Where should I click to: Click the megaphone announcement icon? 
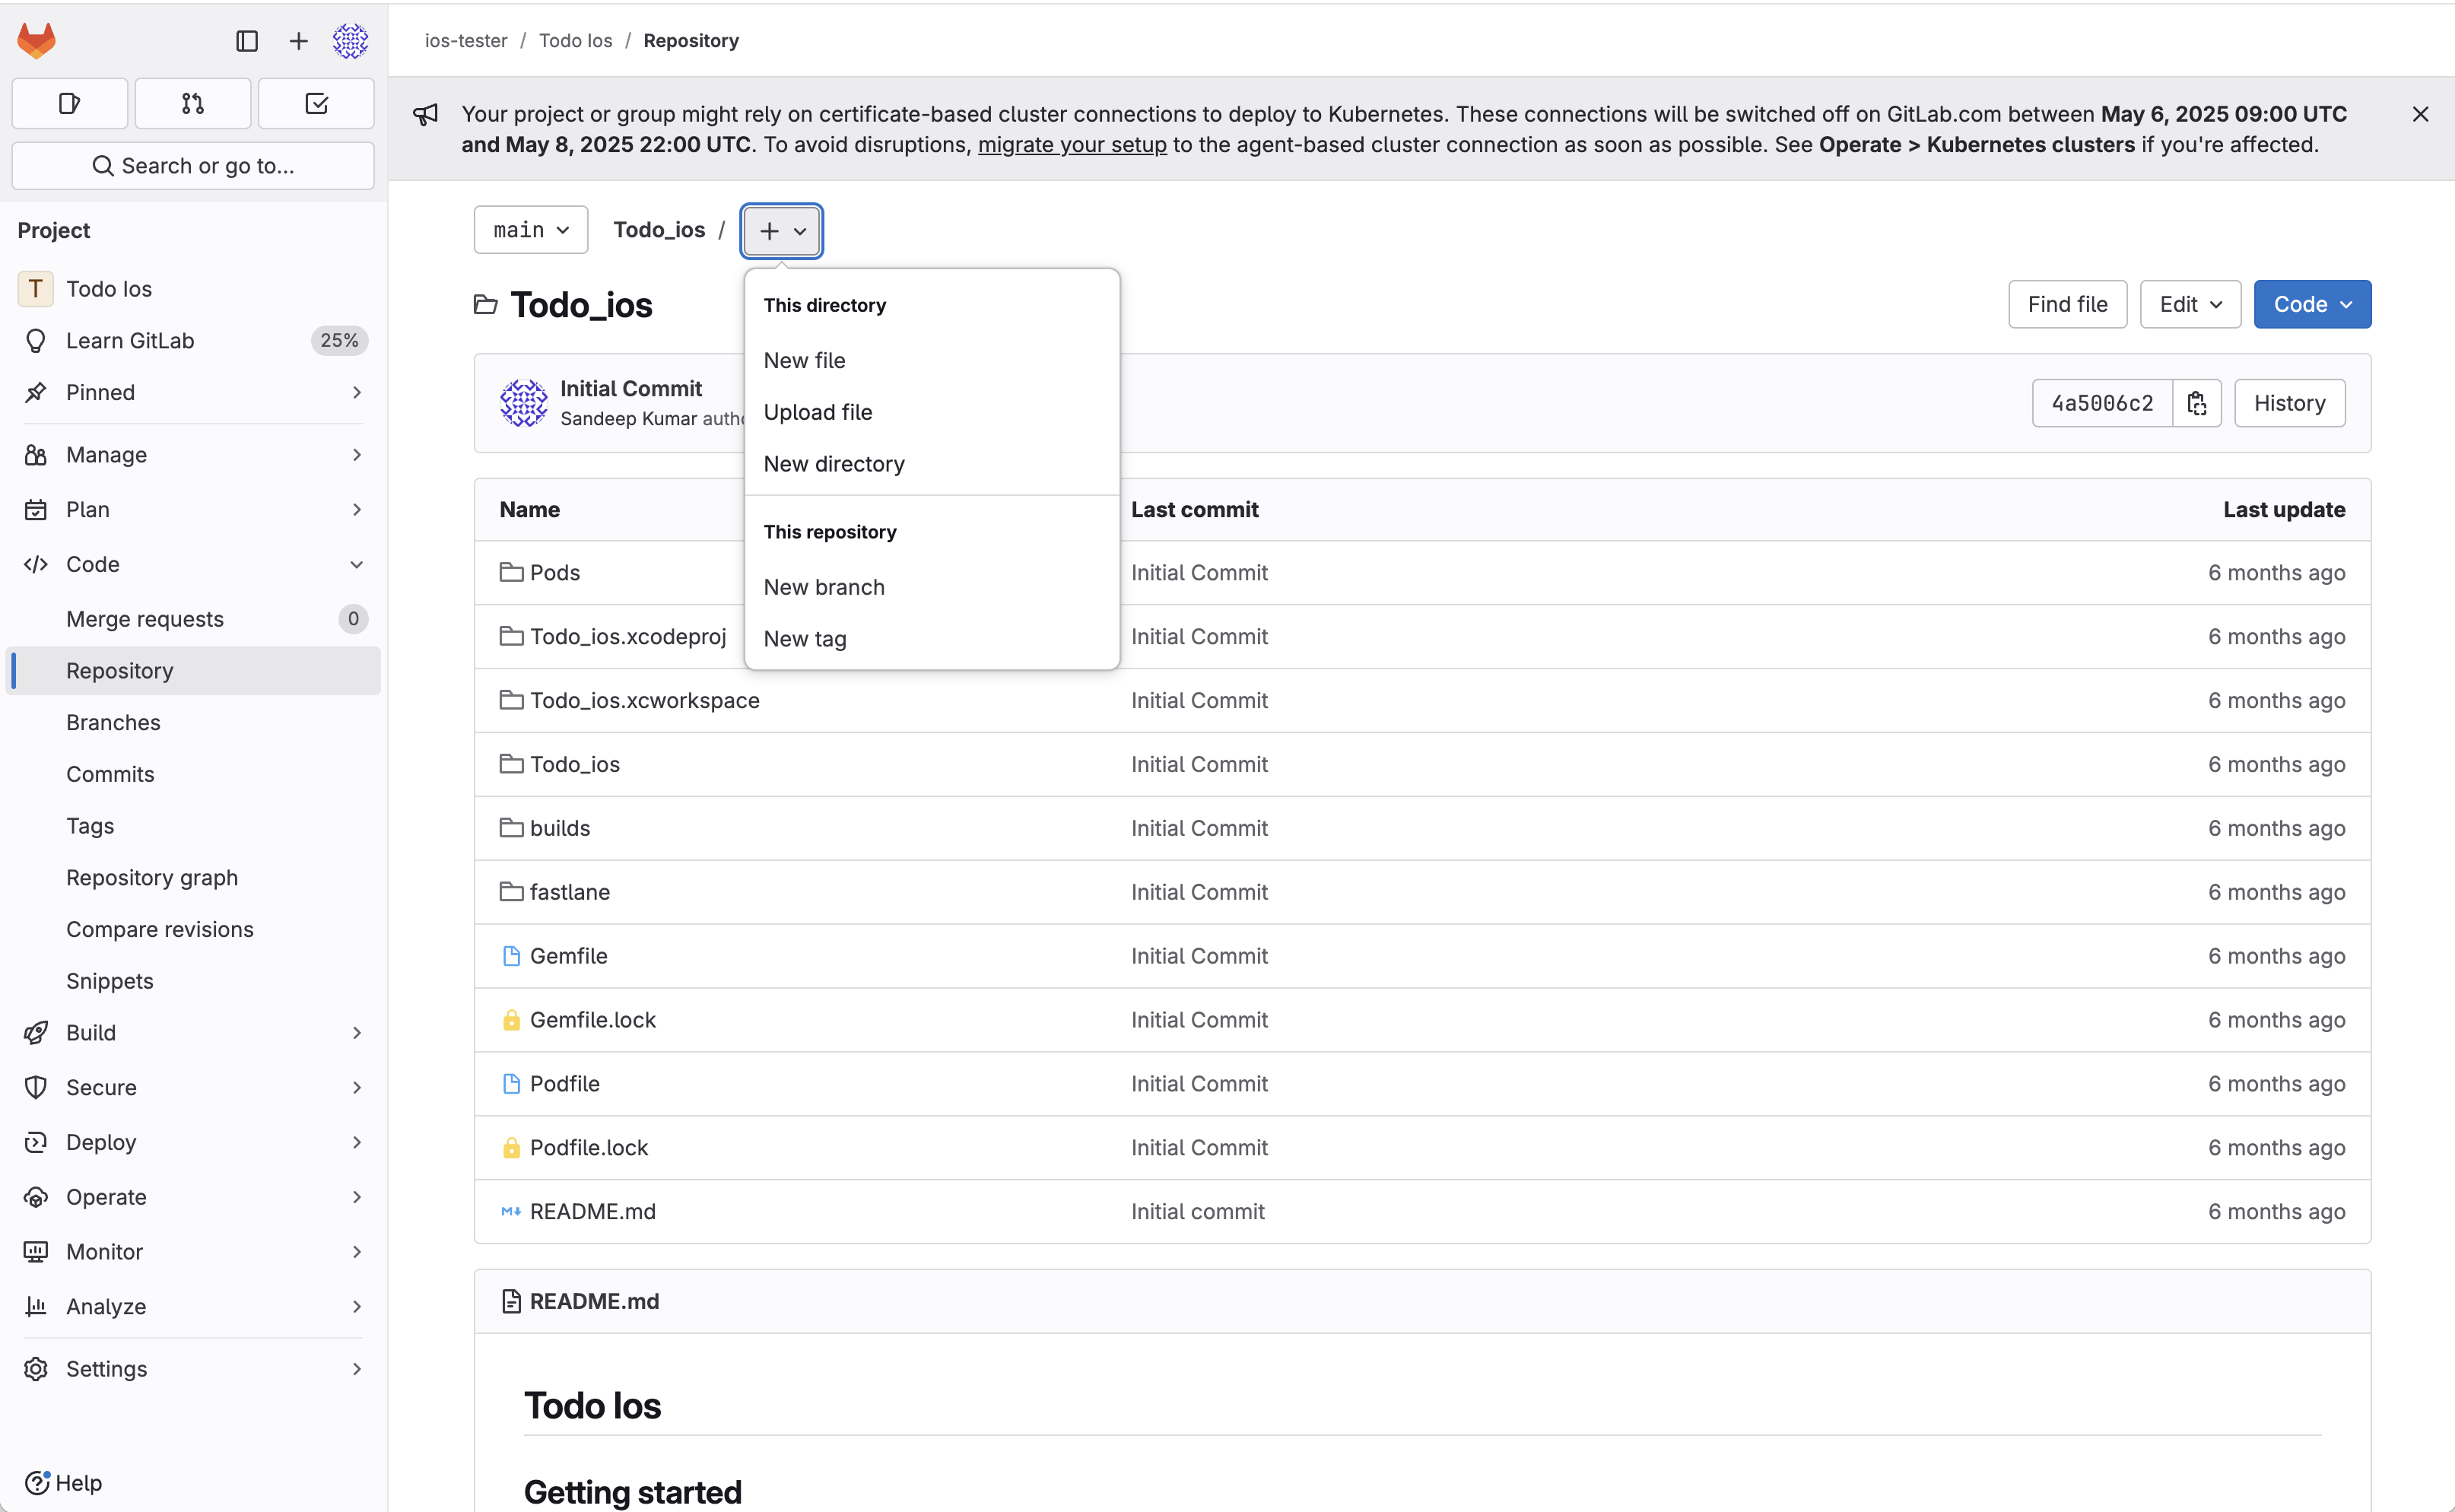(425, 114)
